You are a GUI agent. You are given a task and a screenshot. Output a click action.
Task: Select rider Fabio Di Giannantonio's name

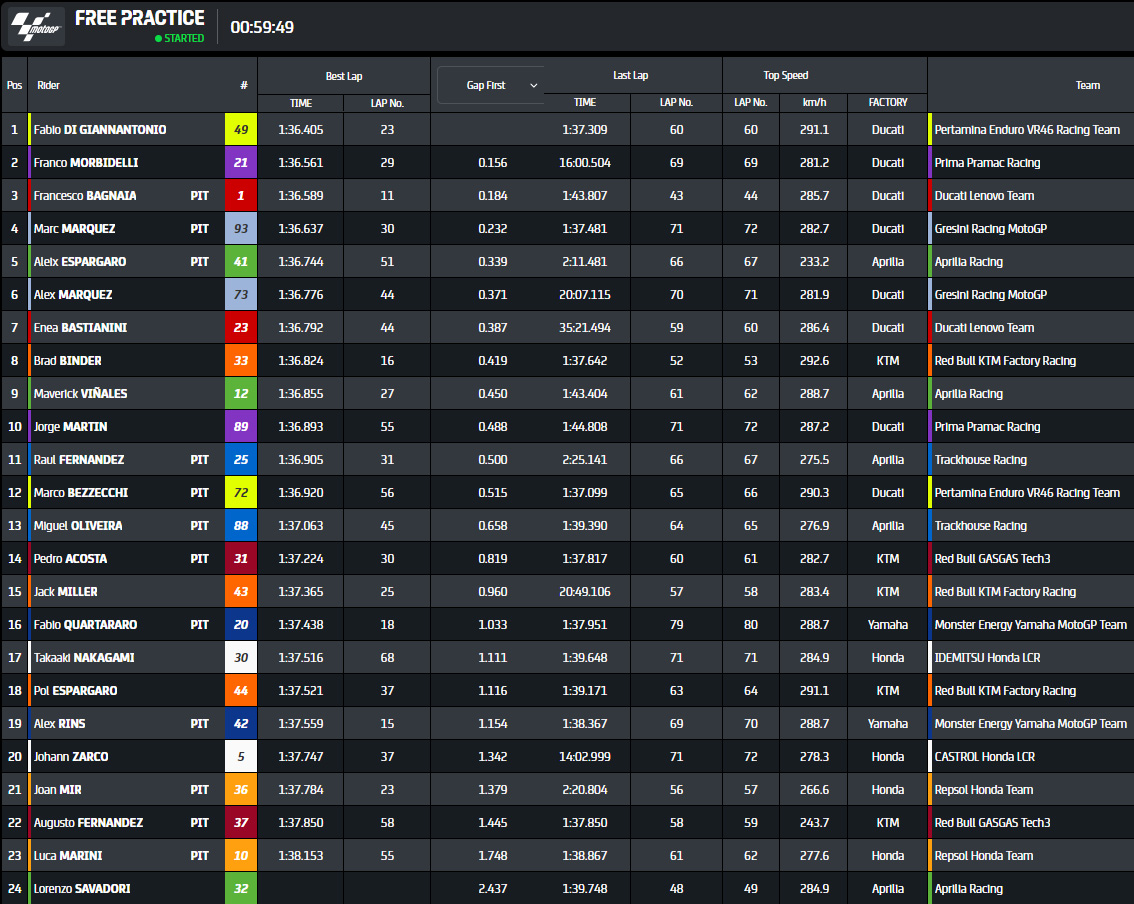click(100, 130)
